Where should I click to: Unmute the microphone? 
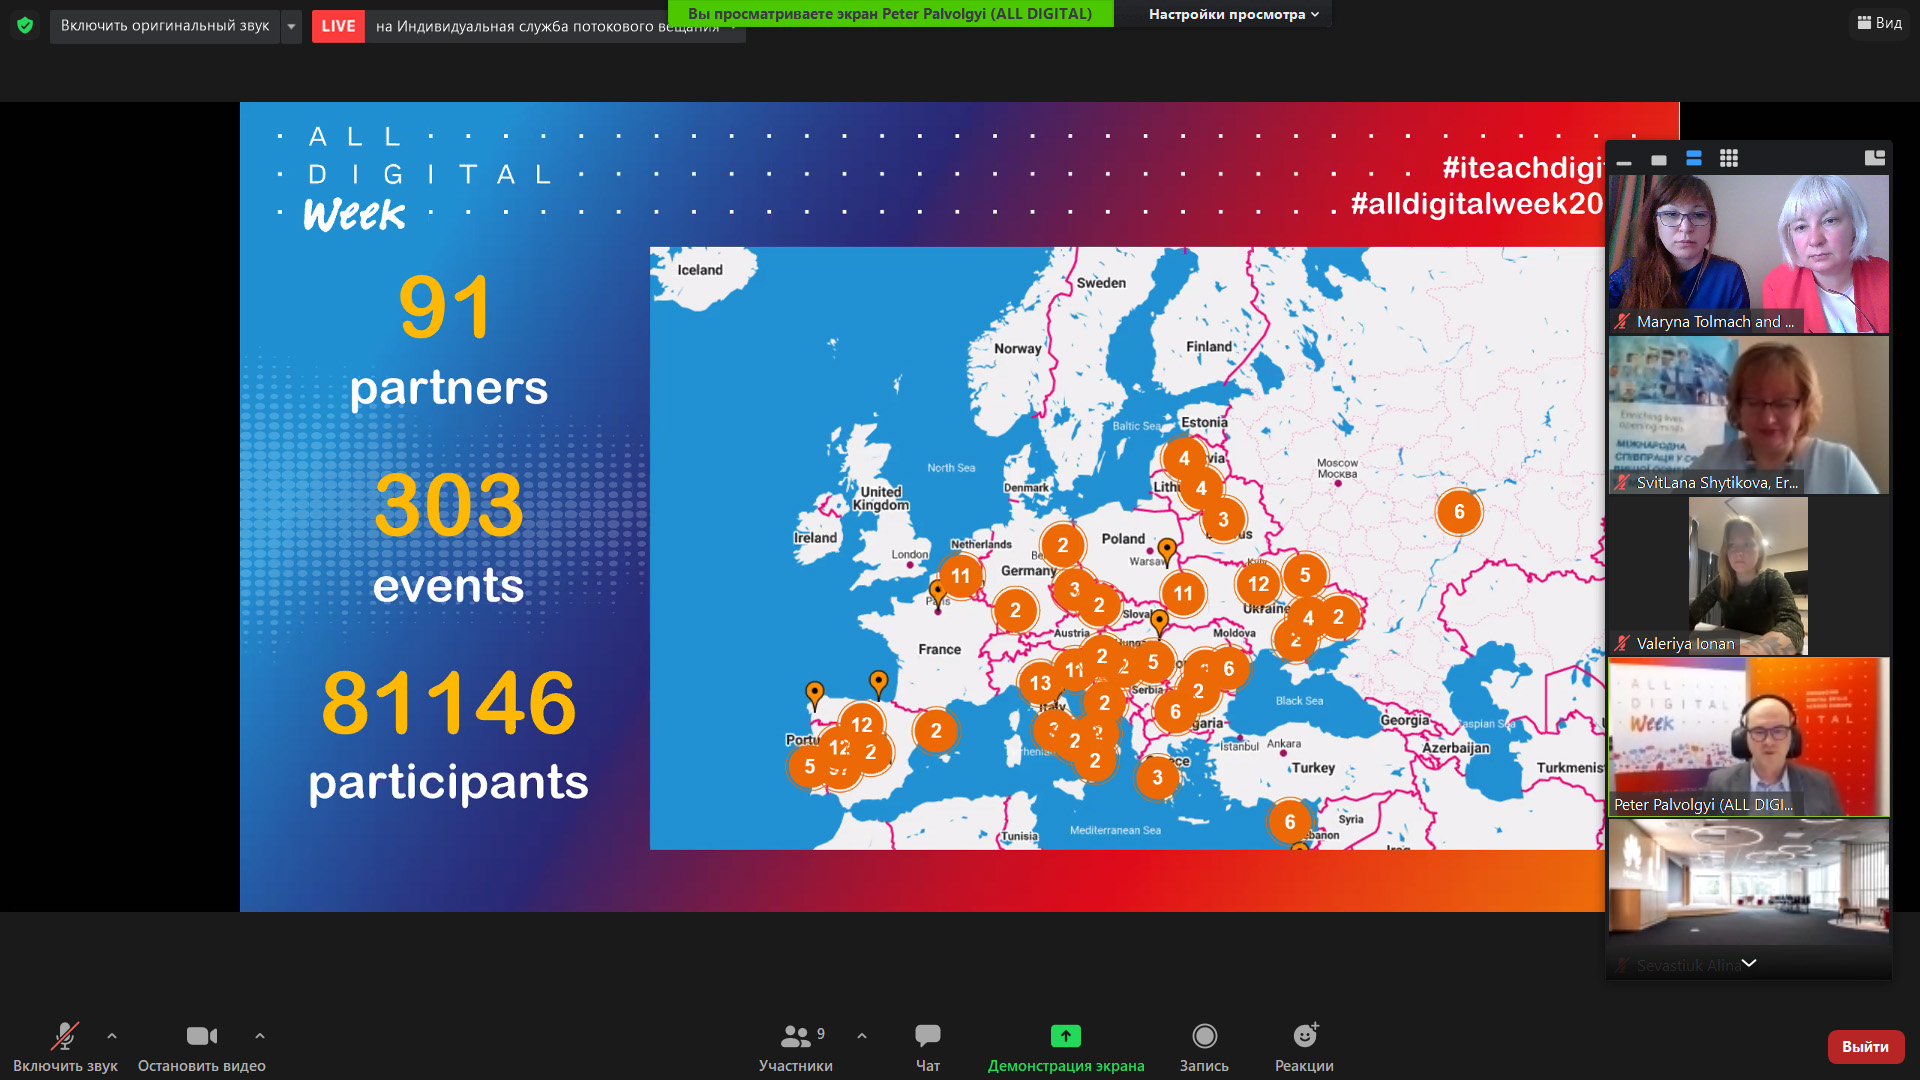(65, 1036)
